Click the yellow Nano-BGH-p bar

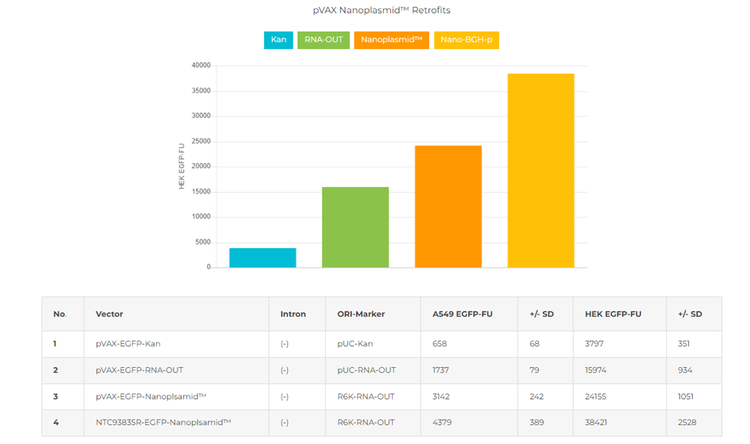point(541,170)
